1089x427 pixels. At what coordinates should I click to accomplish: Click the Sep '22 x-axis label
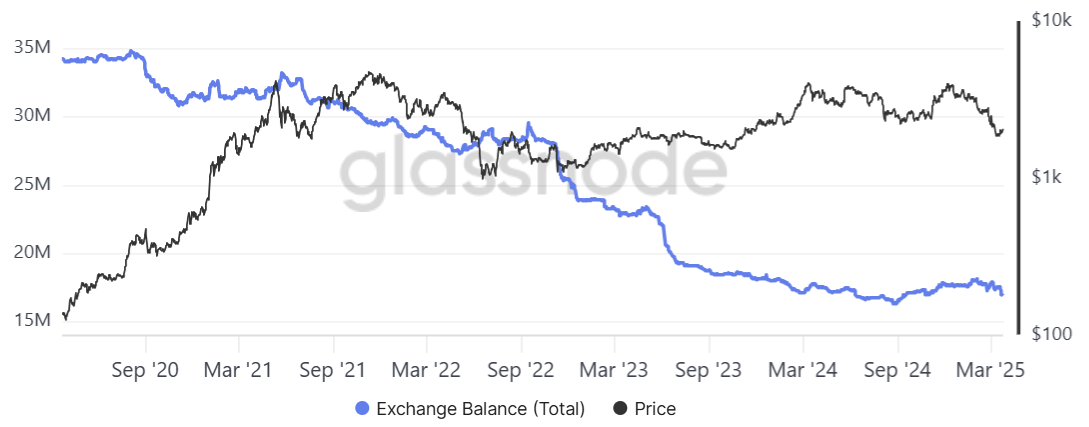point(523,371)
